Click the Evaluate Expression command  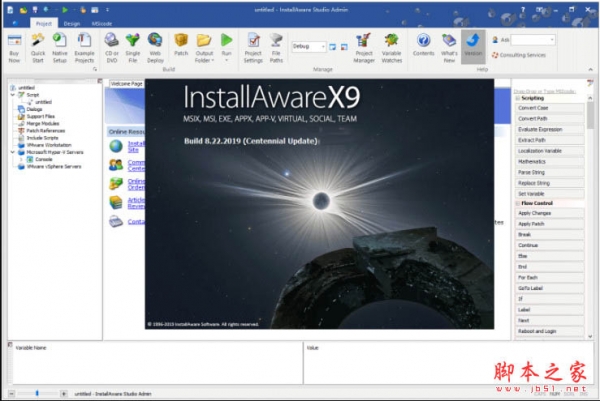click(549, 129)
